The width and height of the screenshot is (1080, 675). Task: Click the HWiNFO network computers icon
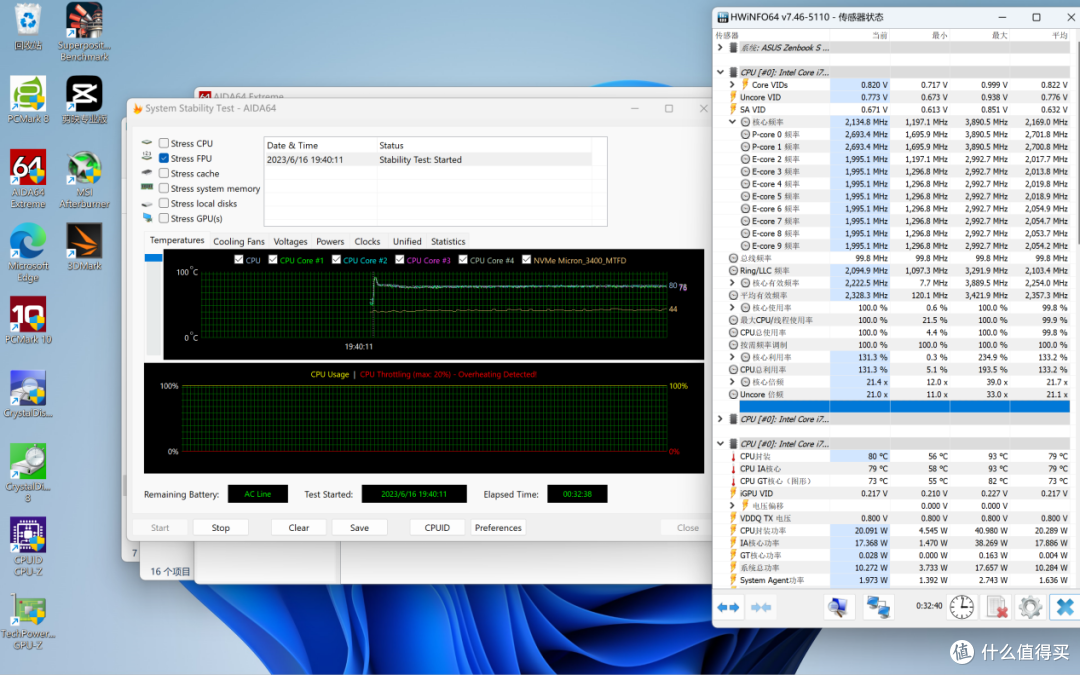coord(878,607)
